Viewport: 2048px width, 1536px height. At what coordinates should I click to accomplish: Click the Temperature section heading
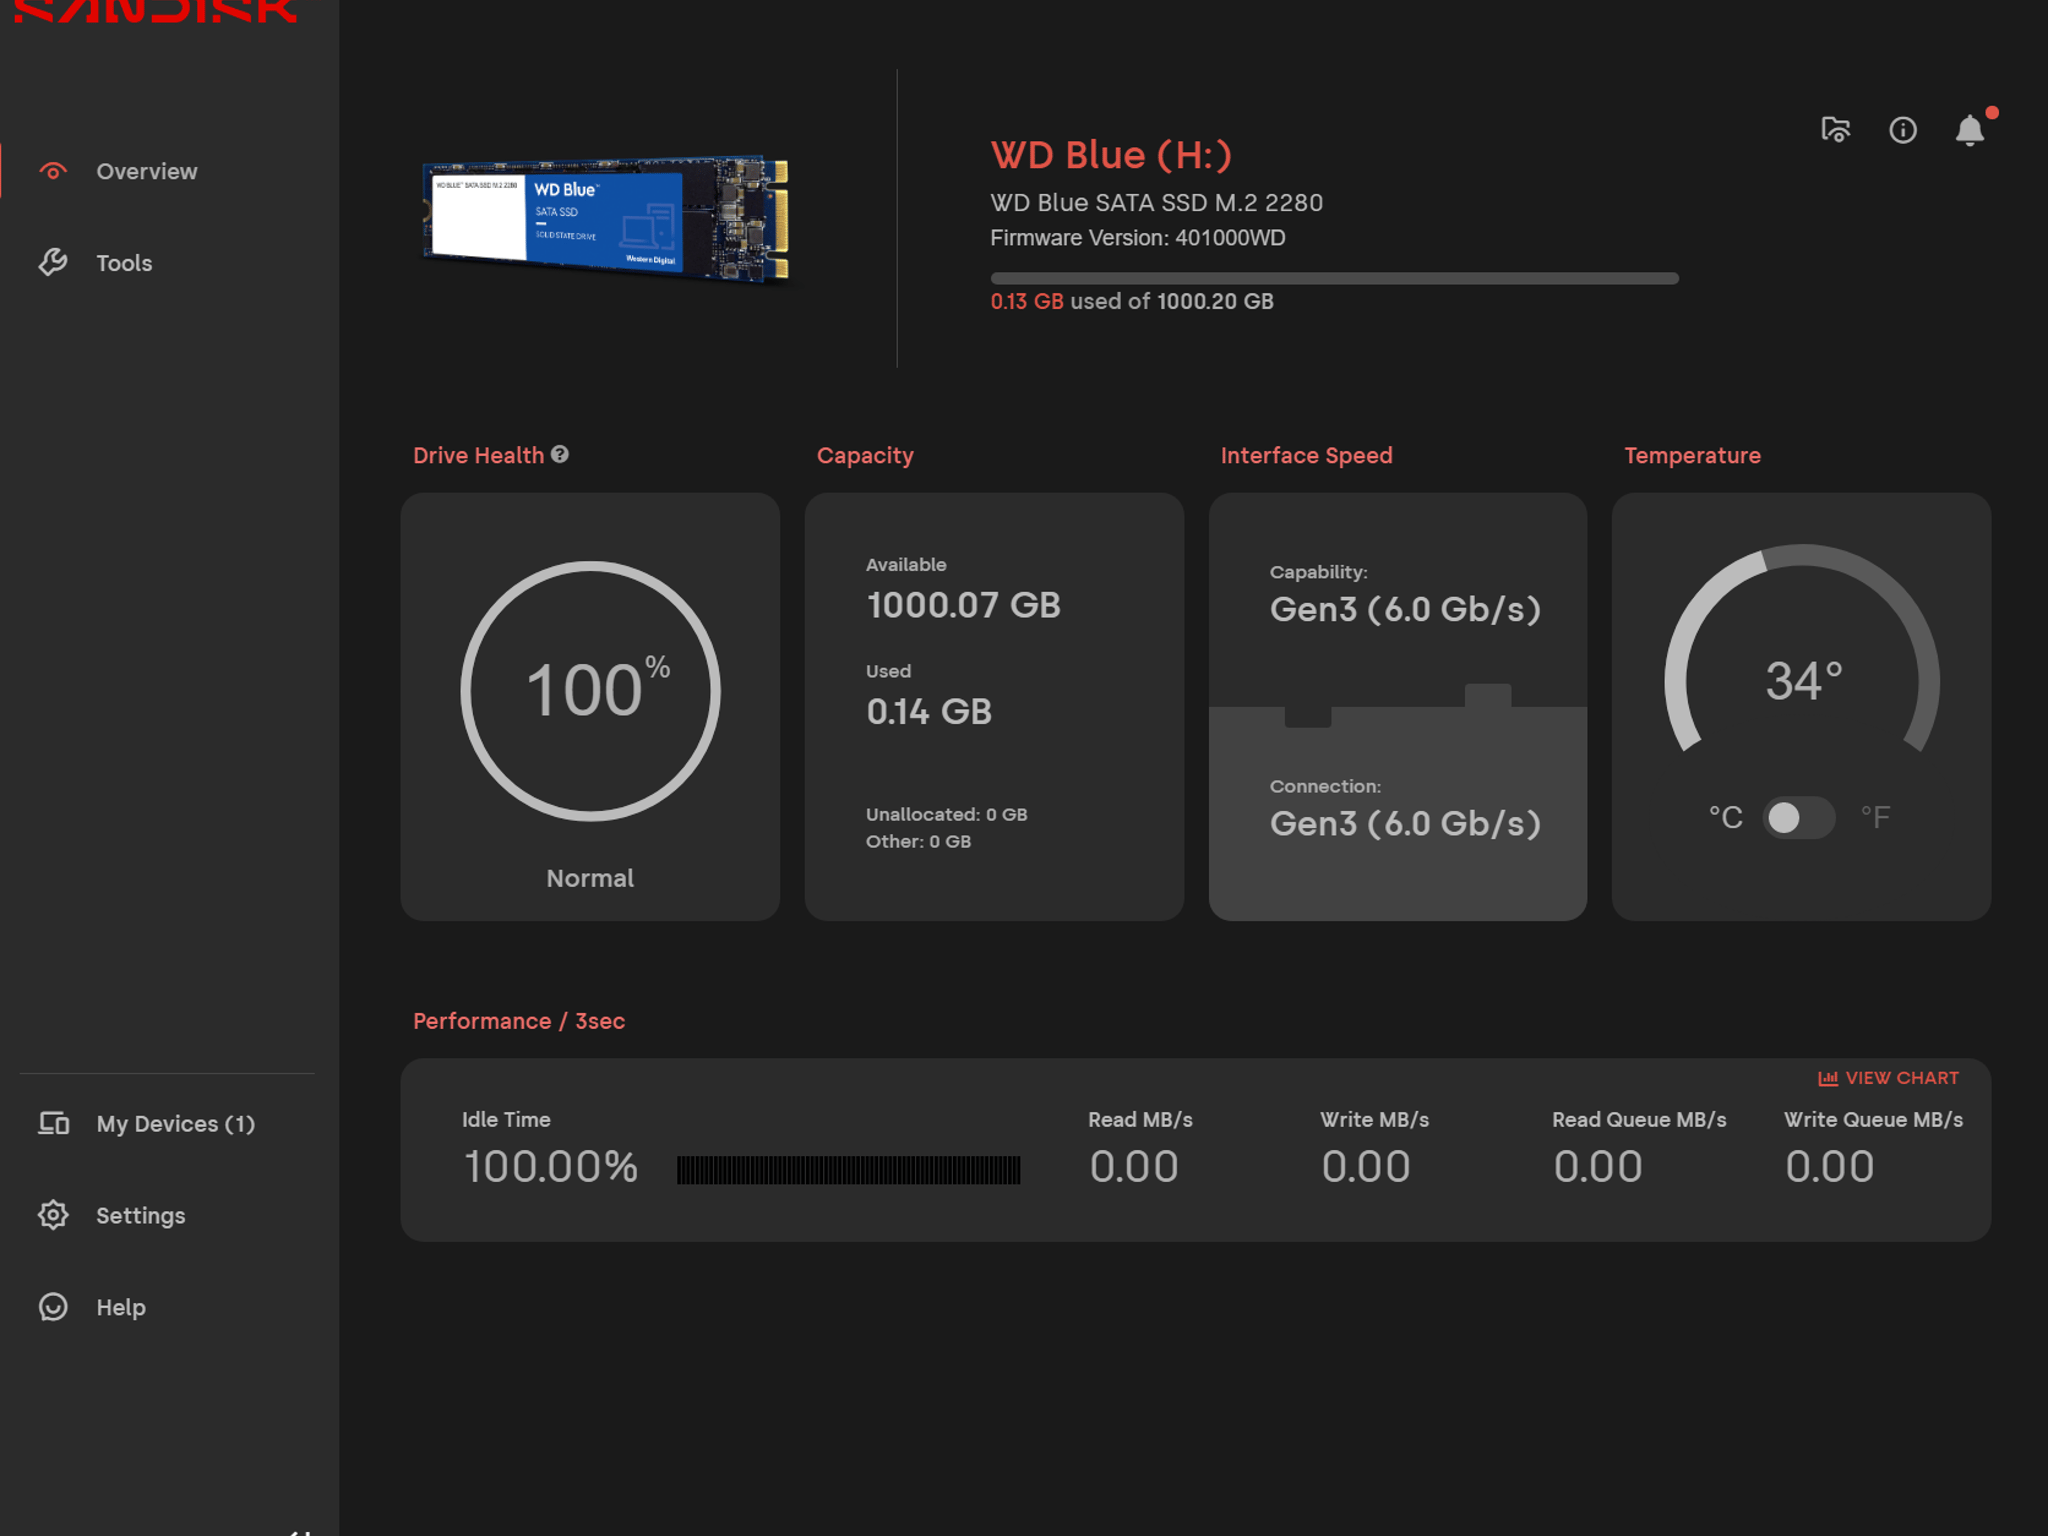point(1692,456)
